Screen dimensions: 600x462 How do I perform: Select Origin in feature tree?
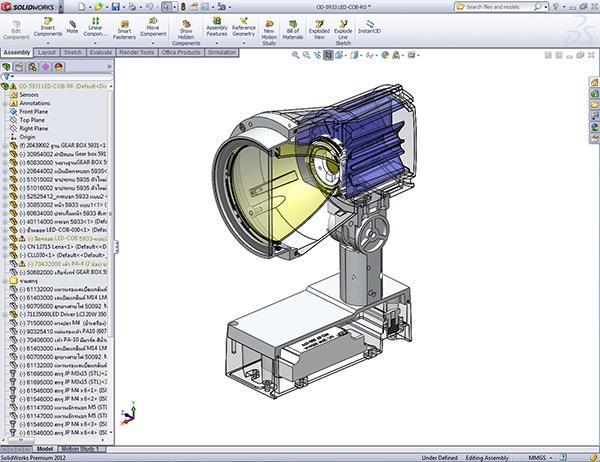(x=27, y=137)
